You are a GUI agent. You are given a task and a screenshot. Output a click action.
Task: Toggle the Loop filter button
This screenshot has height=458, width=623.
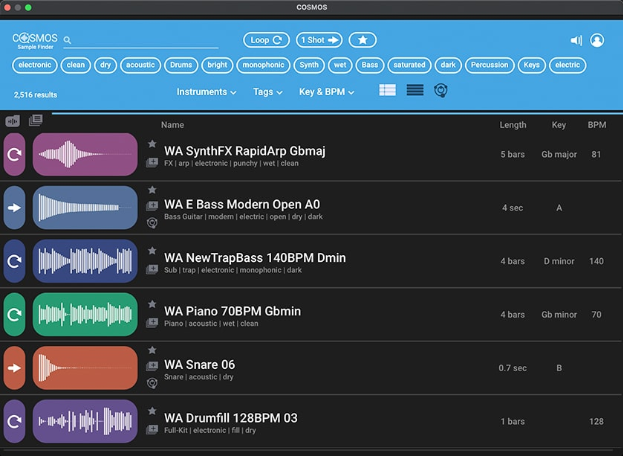tap(266, 40)
